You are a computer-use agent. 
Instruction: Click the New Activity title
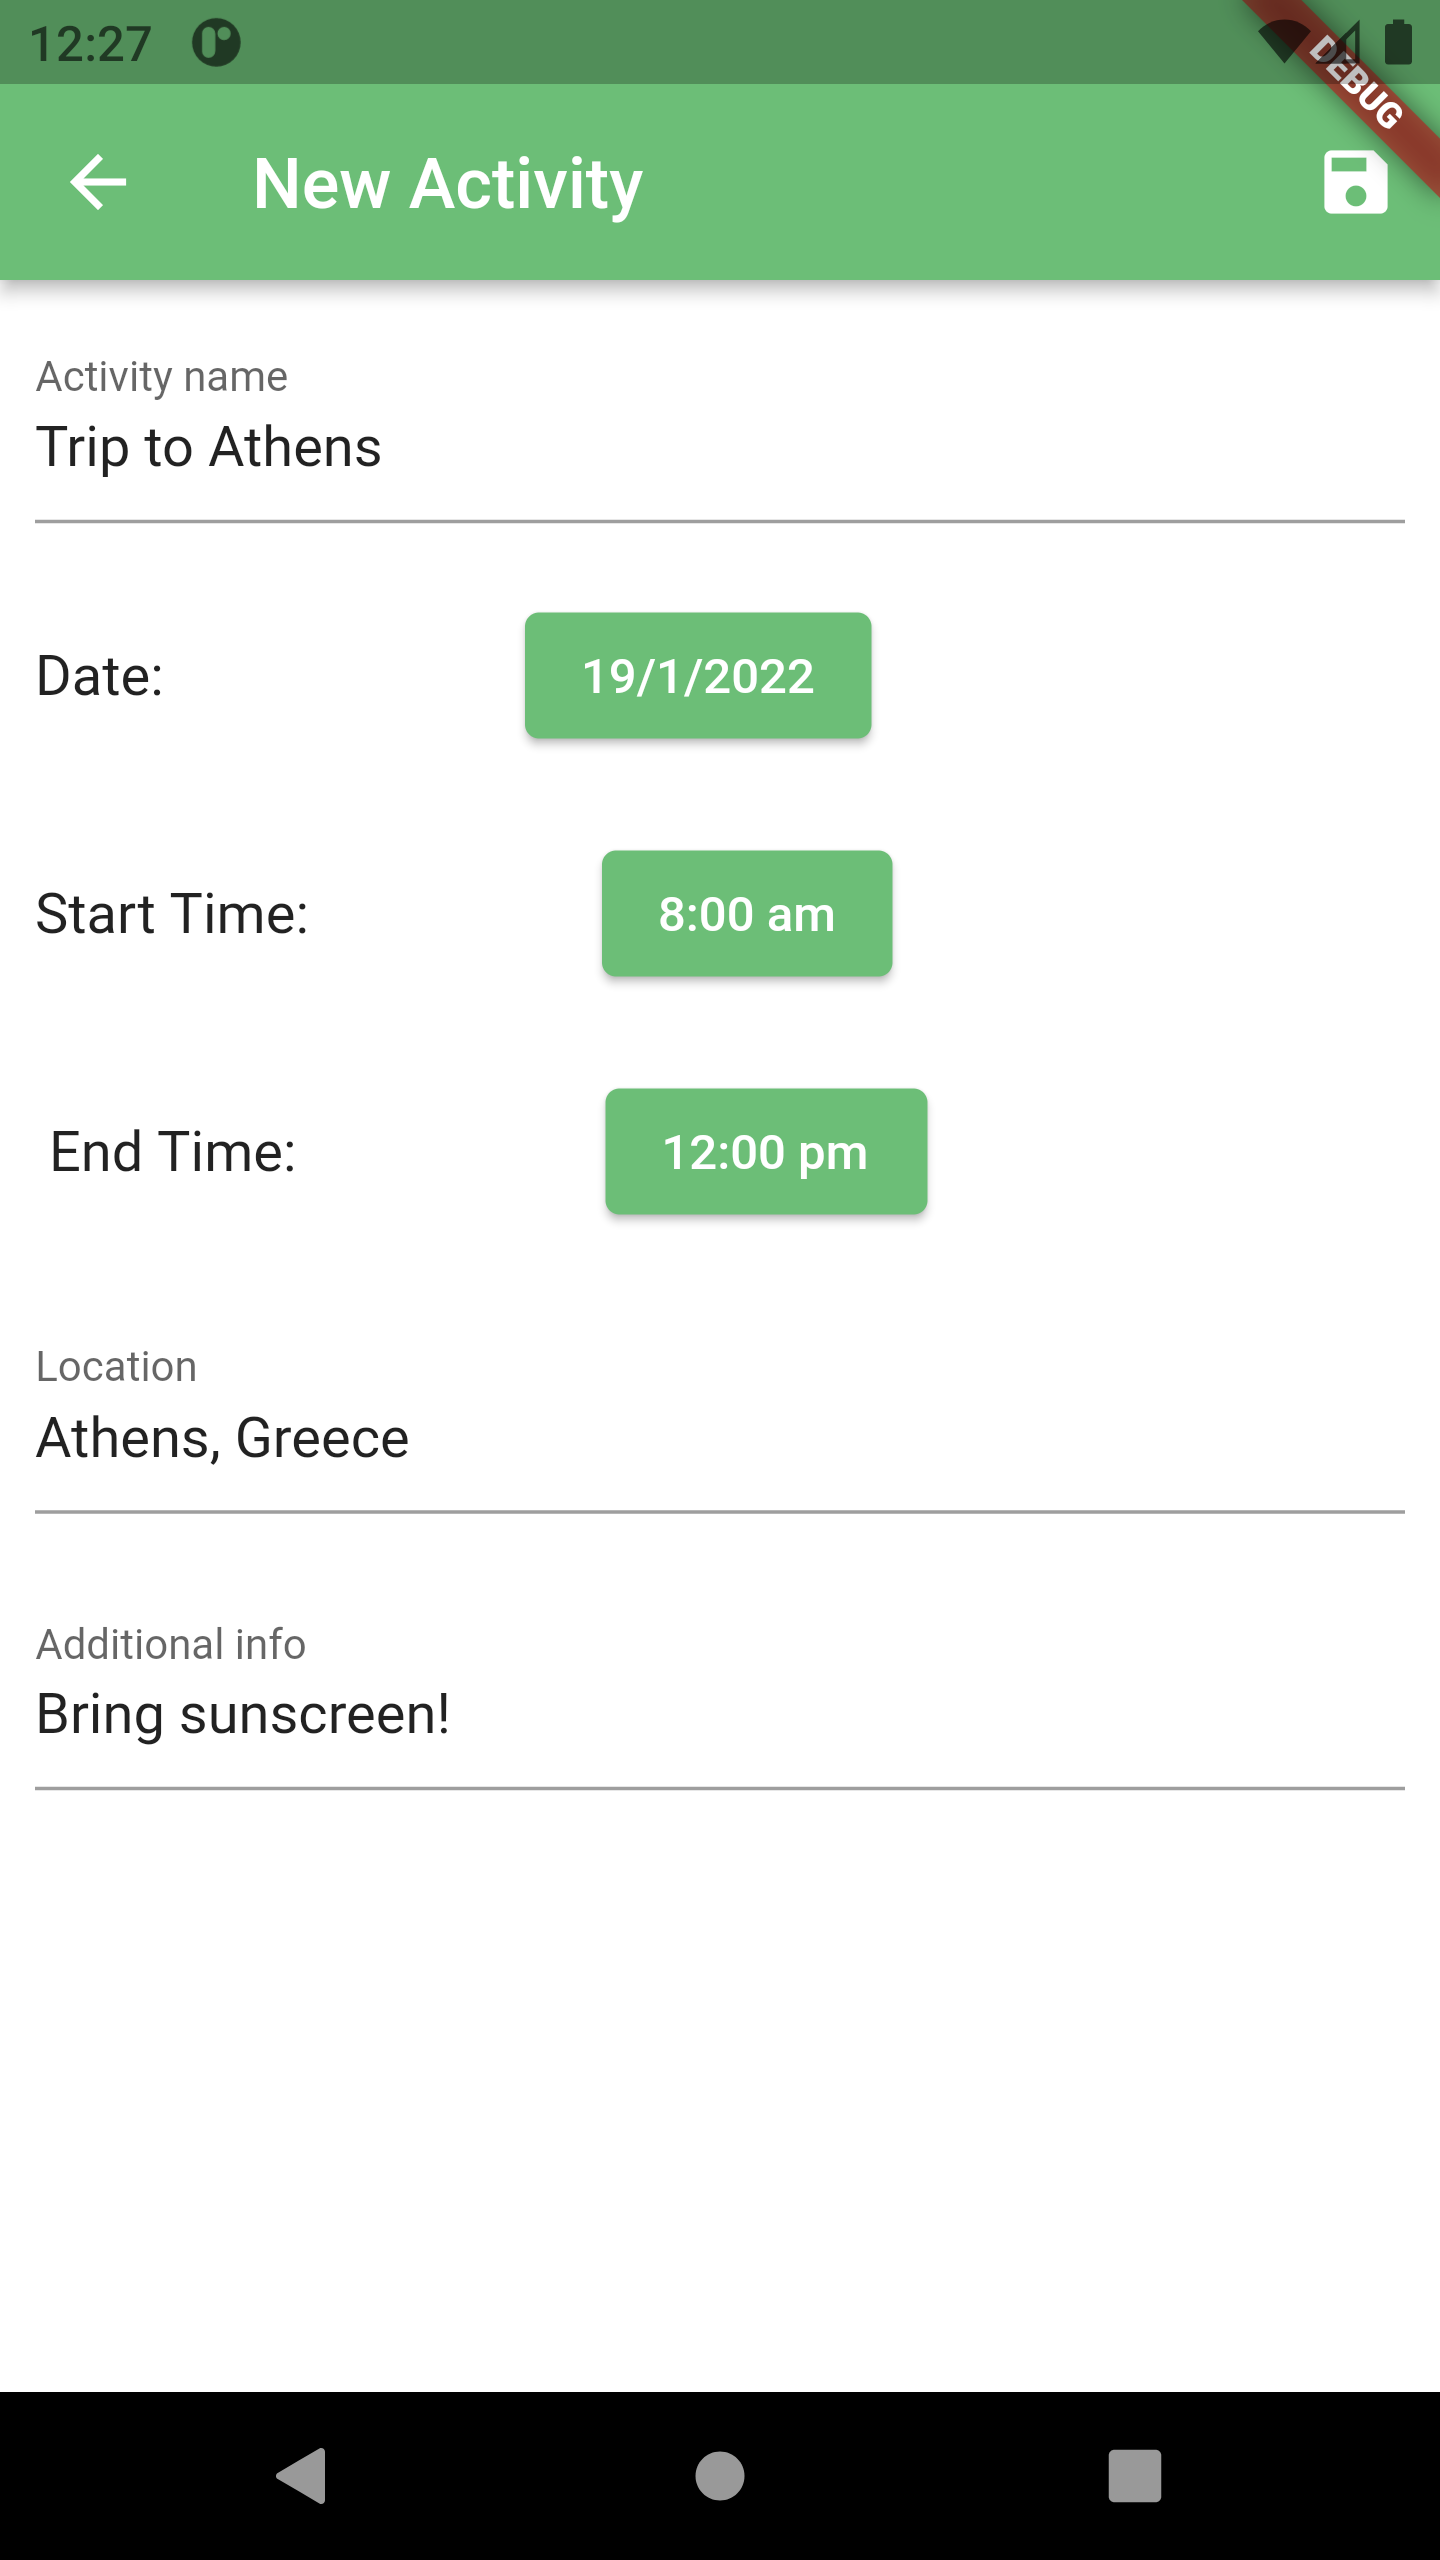[x=447, y=184]
